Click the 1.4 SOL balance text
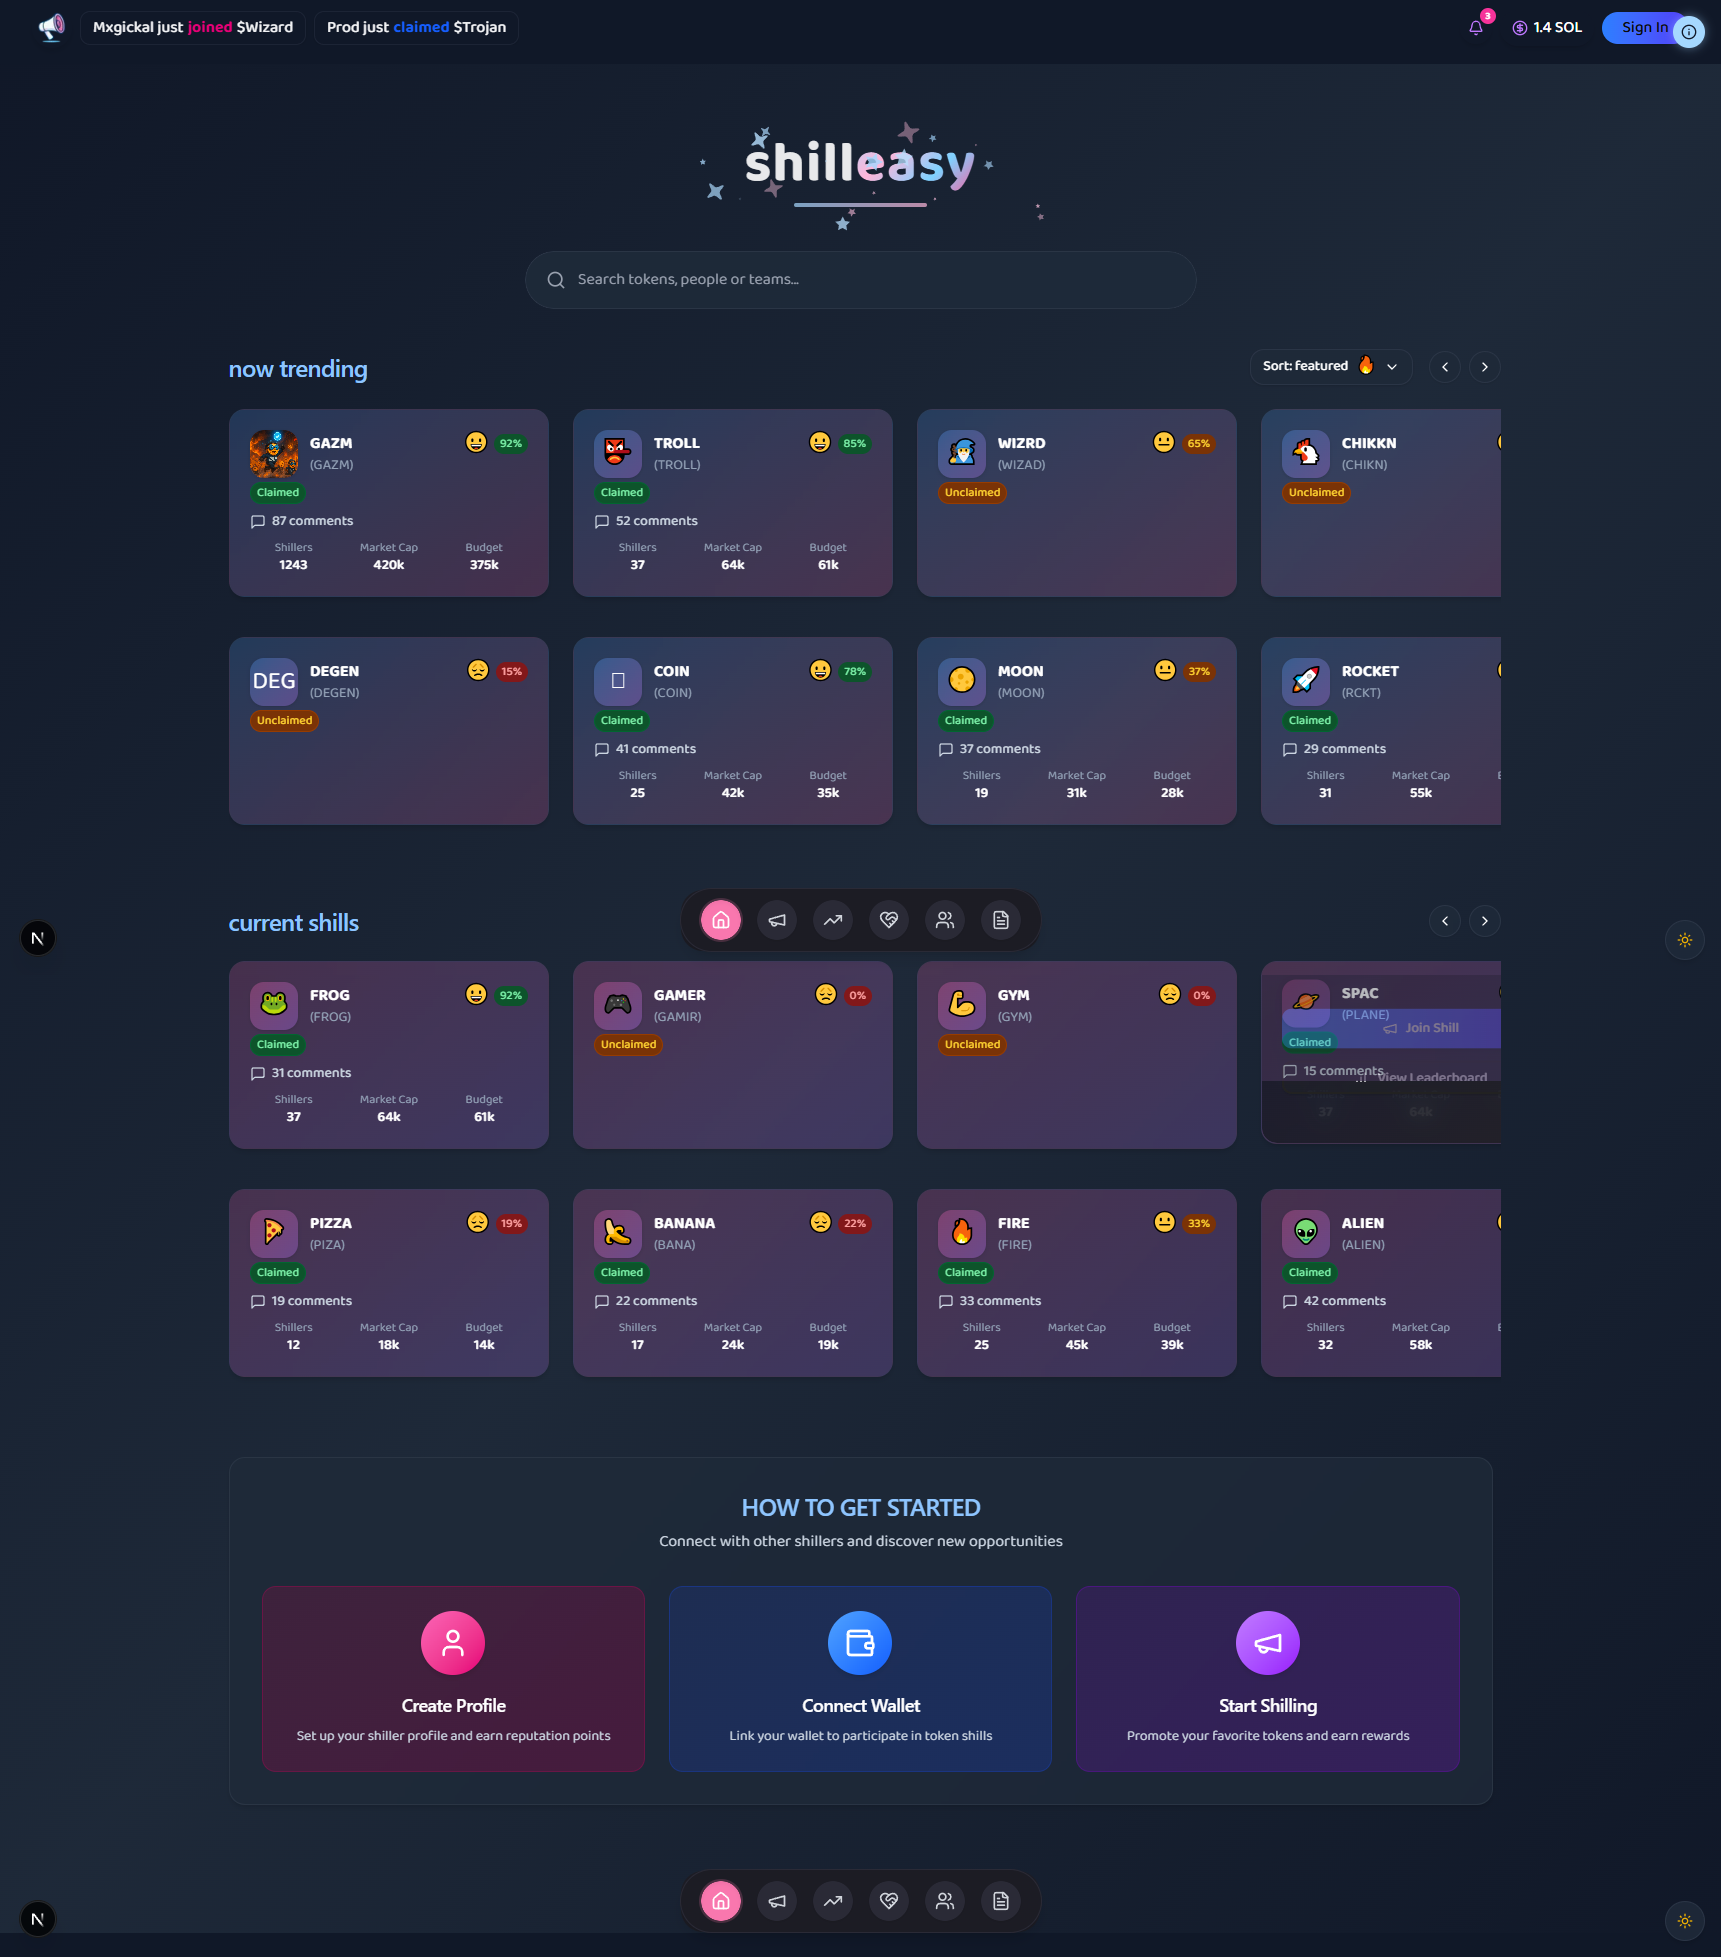The height and width of the screenshot is (1957, 1721). point(1557,28)
